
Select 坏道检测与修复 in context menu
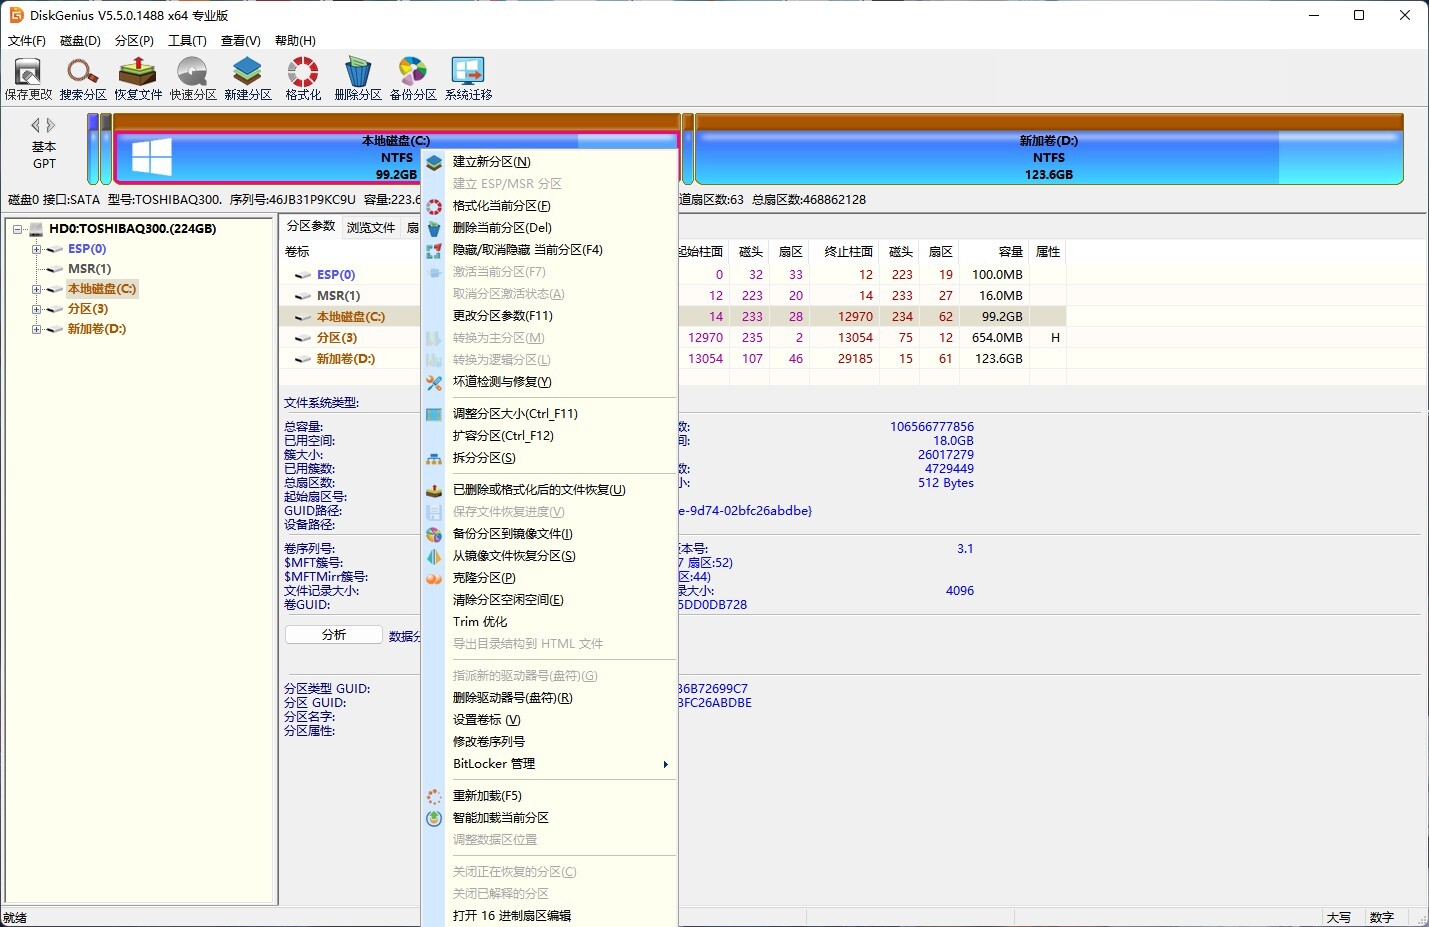pyautogui.click(x=502, y=382)
